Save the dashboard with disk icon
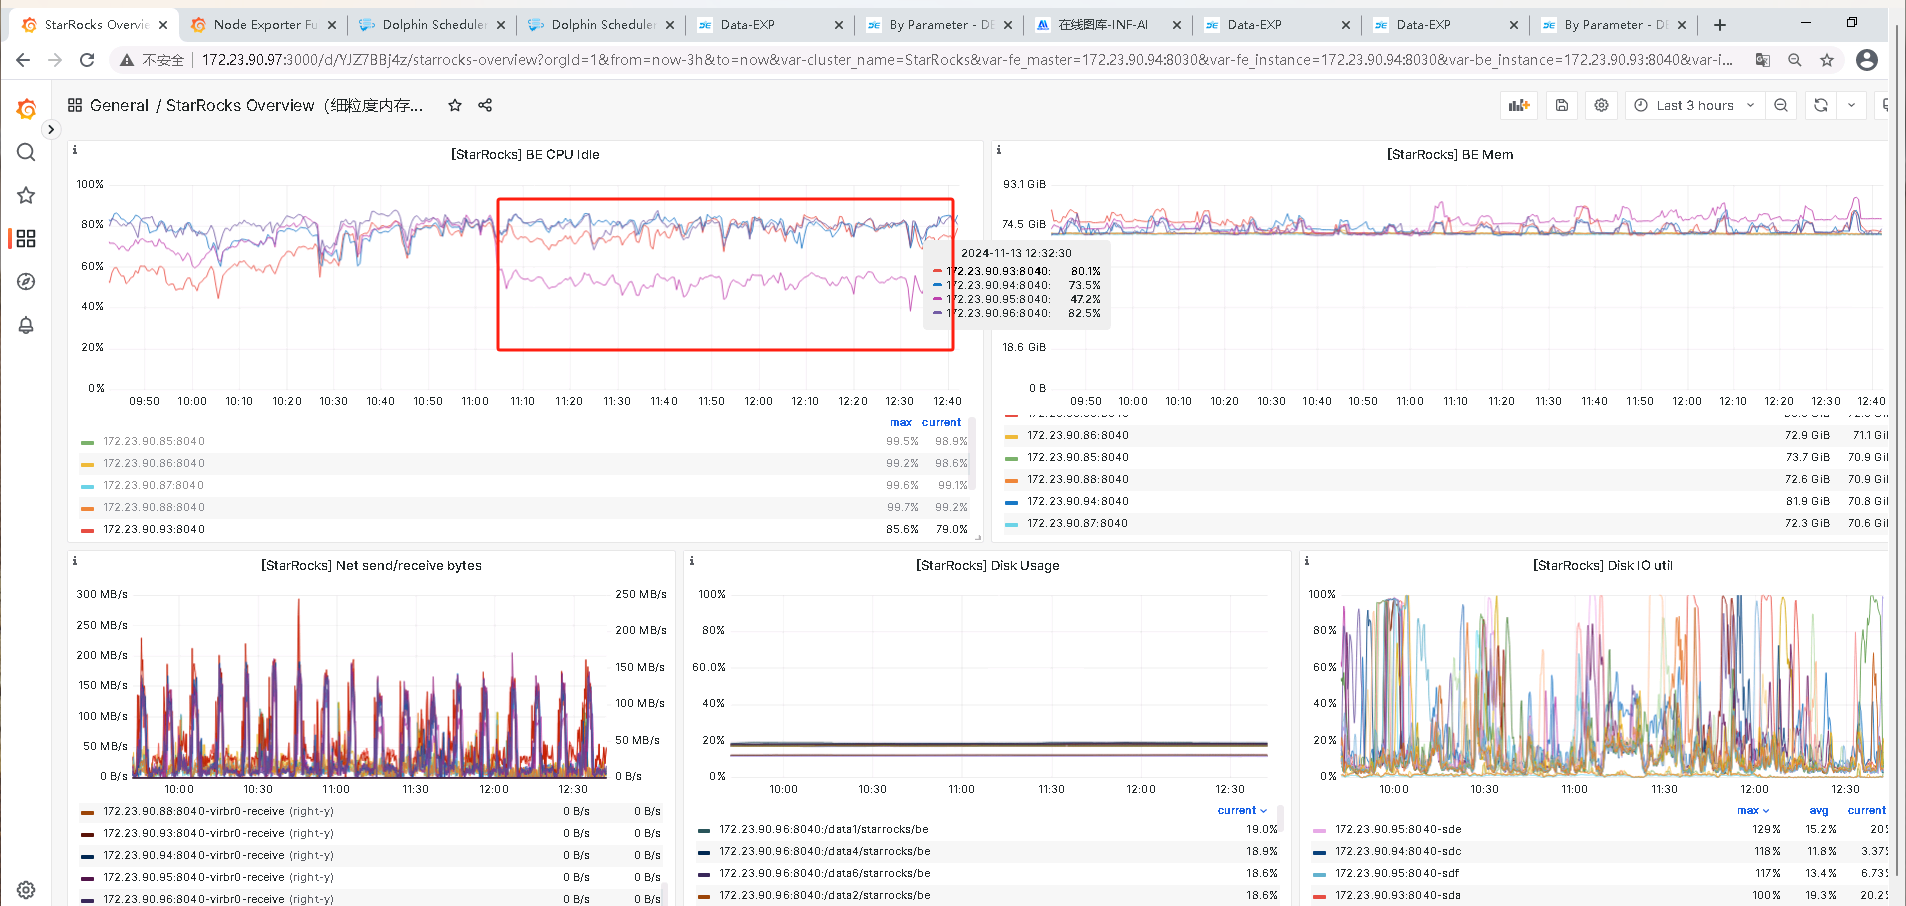Screen dimensions: 1906x906 [1562, 105]
